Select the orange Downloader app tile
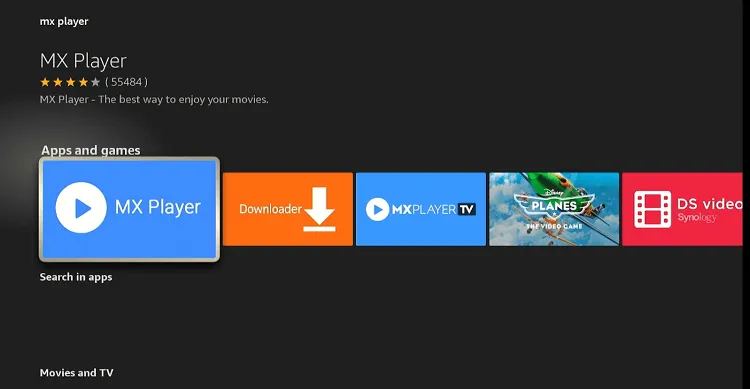The image size is (750, 389). tap(287, 209)
